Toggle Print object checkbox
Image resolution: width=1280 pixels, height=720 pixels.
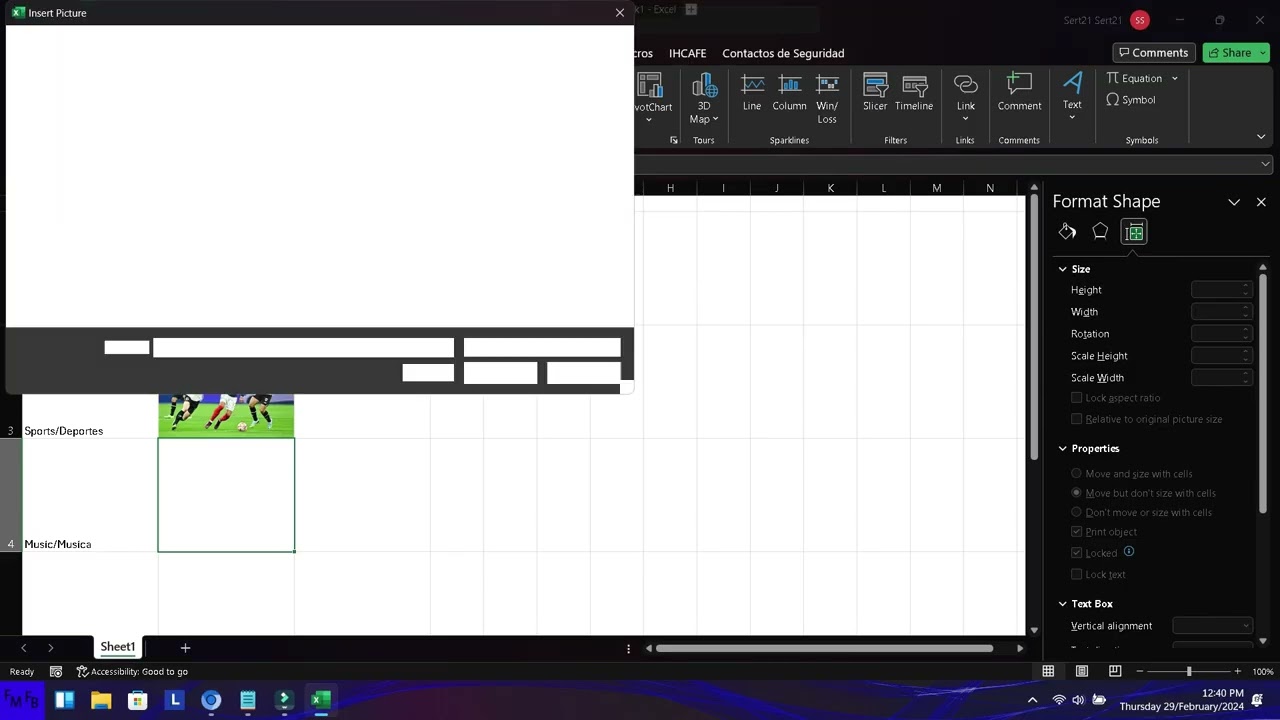[x=1077, y=532]
